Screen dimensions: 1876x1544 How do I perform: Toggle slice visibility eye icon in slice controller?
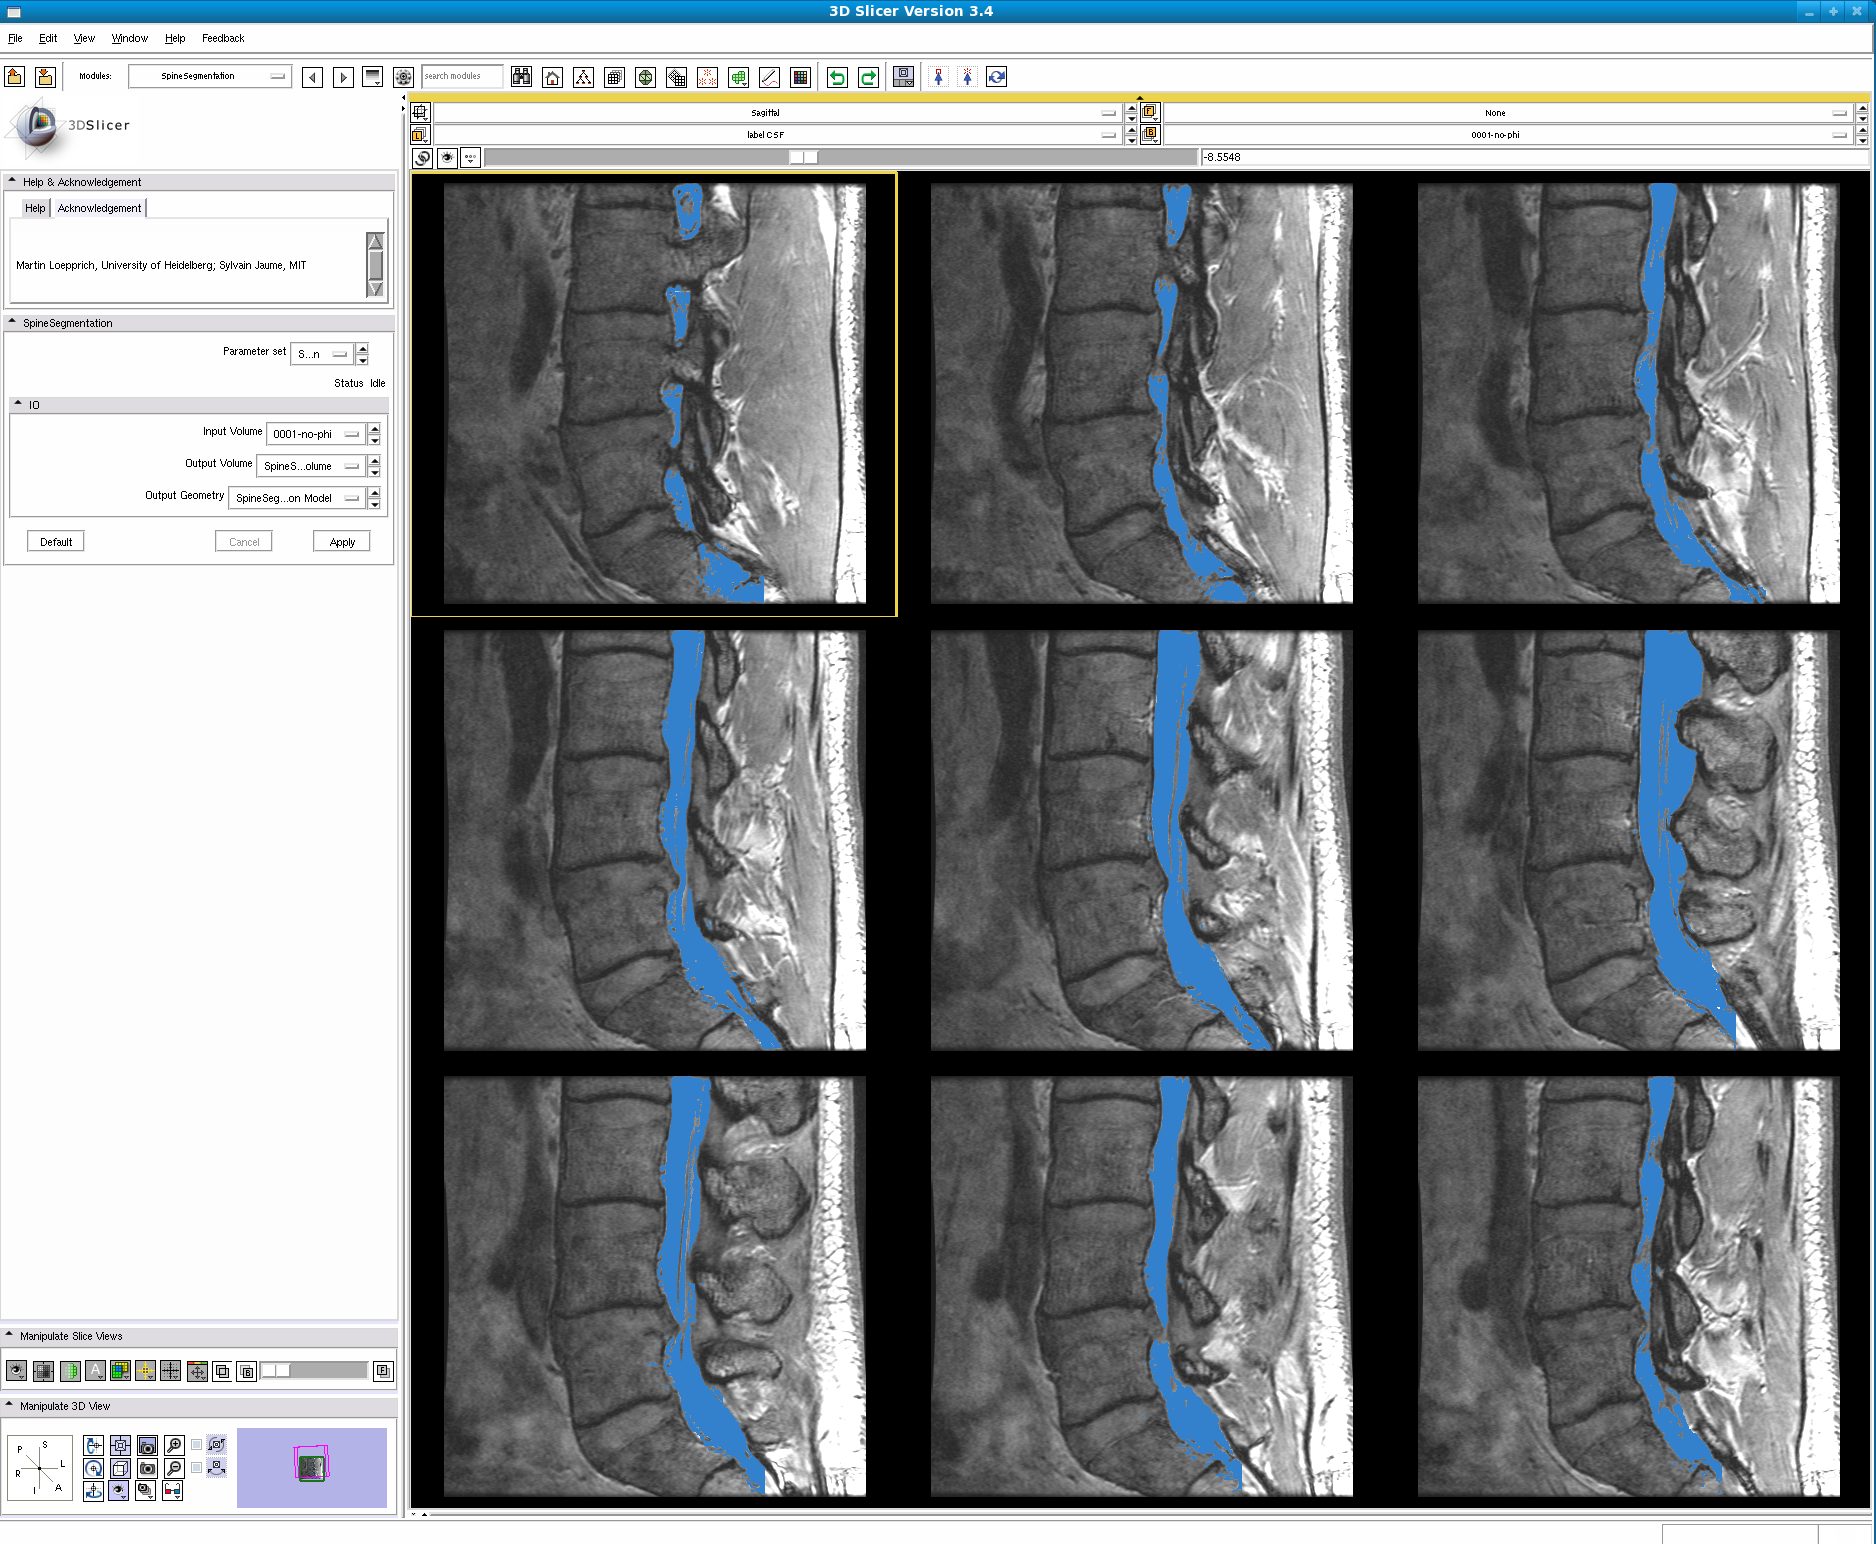coord(447,157)
